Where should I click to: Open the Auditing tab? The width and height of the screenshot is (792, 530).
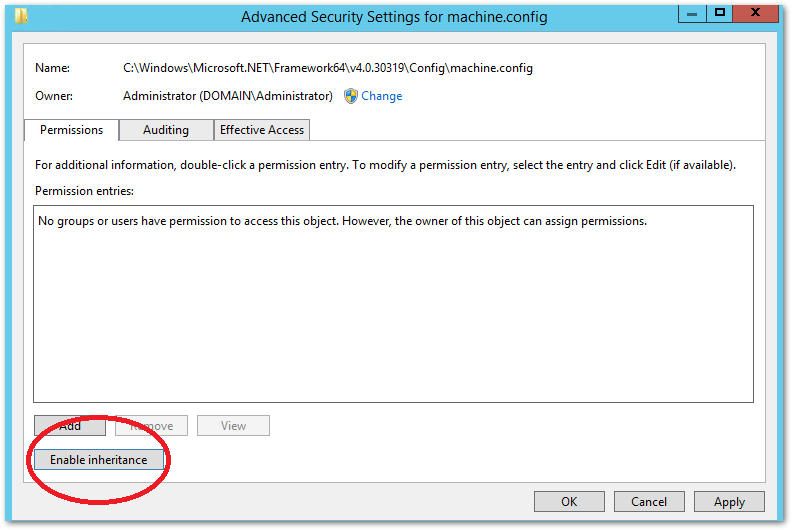pos(166,130)
